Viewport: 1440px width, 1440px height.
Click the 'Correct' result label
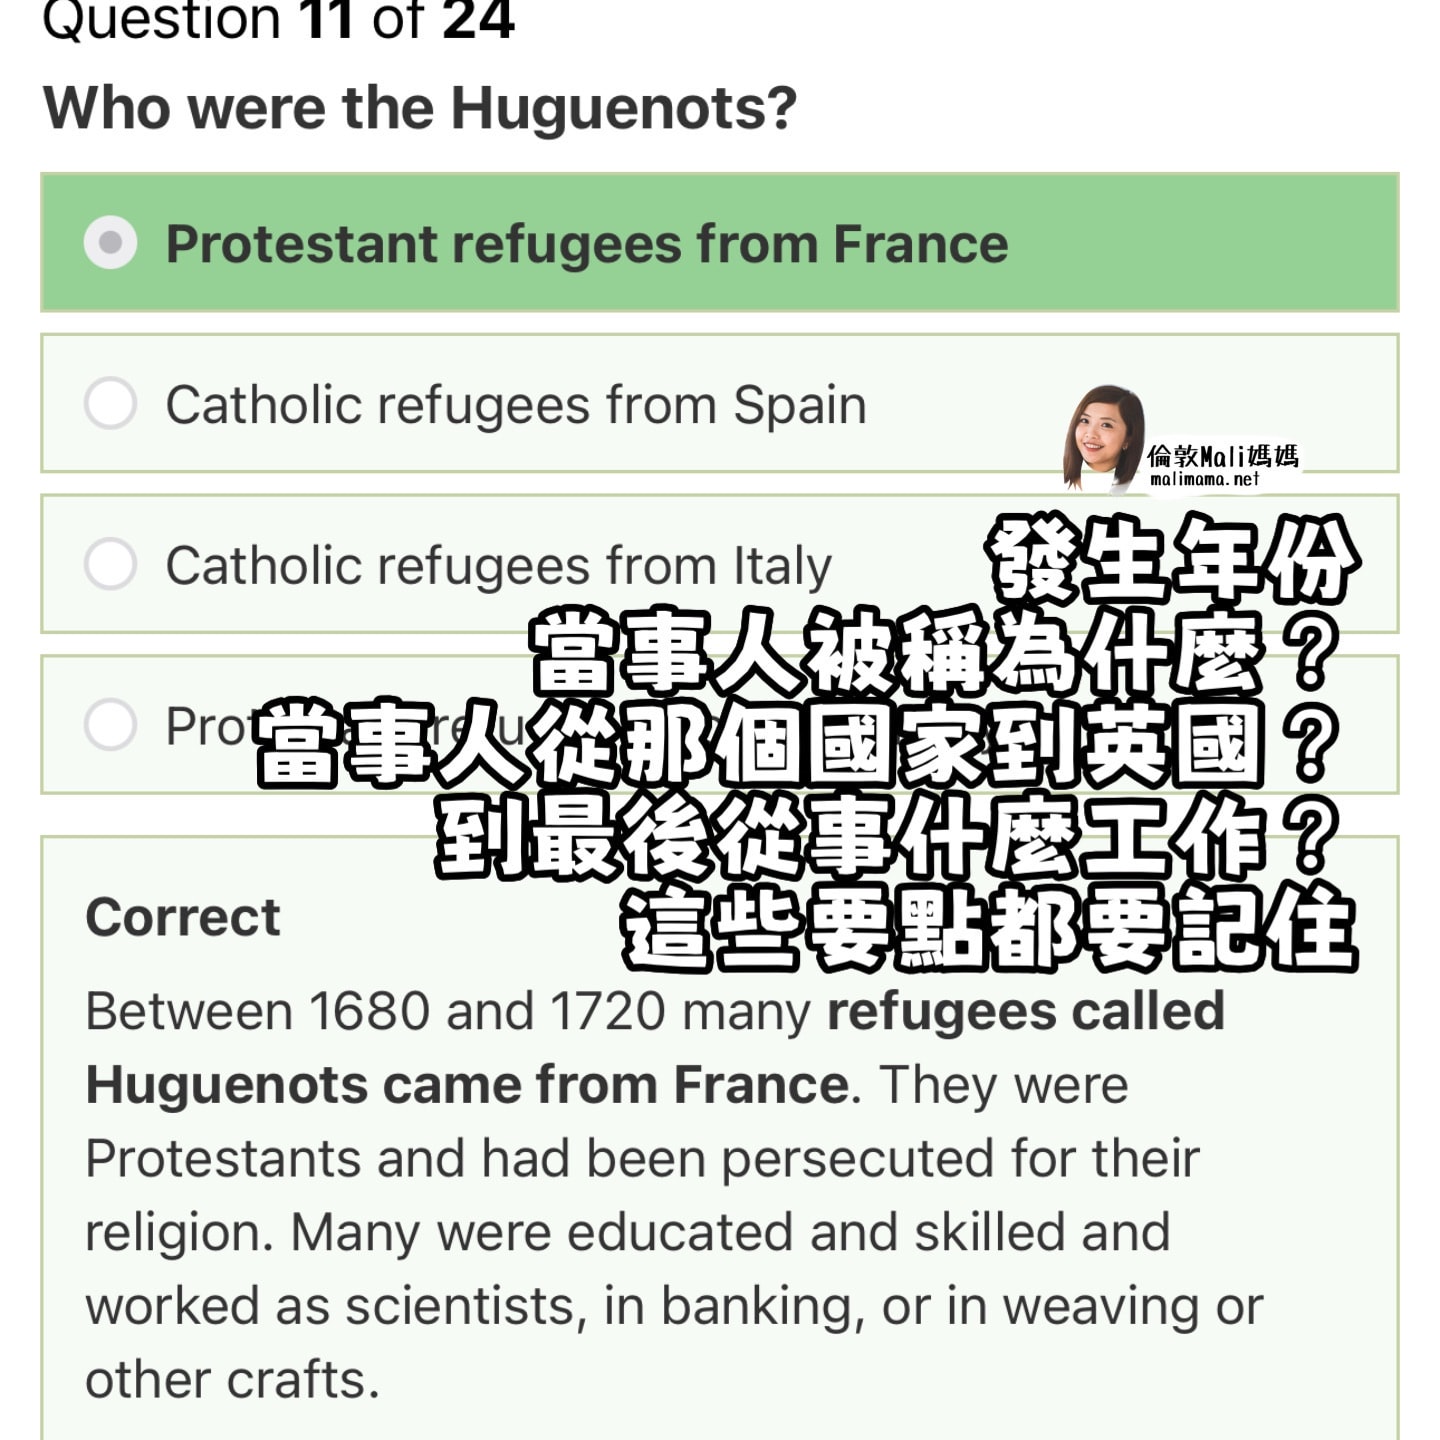[183, 917]
